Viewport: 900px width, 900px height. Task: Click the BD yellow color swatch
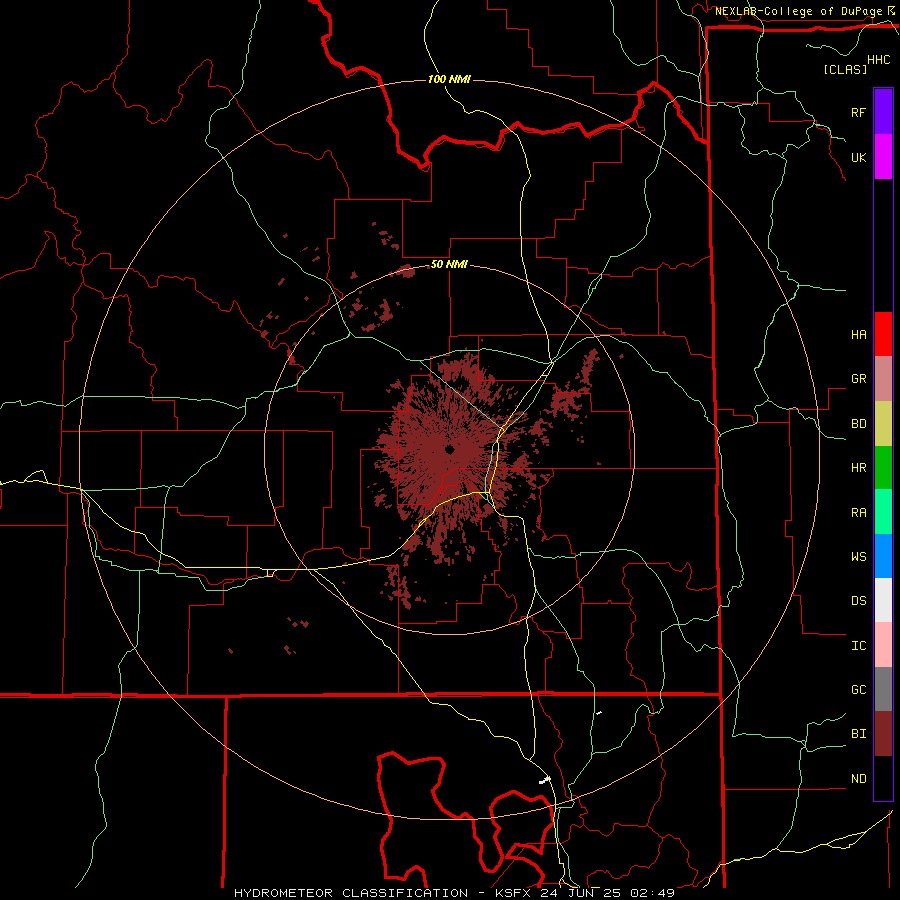(883, 424)
